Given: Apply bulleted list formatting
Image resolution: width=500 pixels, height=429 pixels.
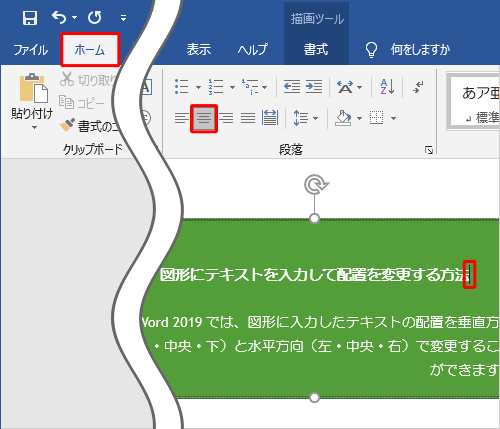Looking at the screenshot, I should point(182,87).
